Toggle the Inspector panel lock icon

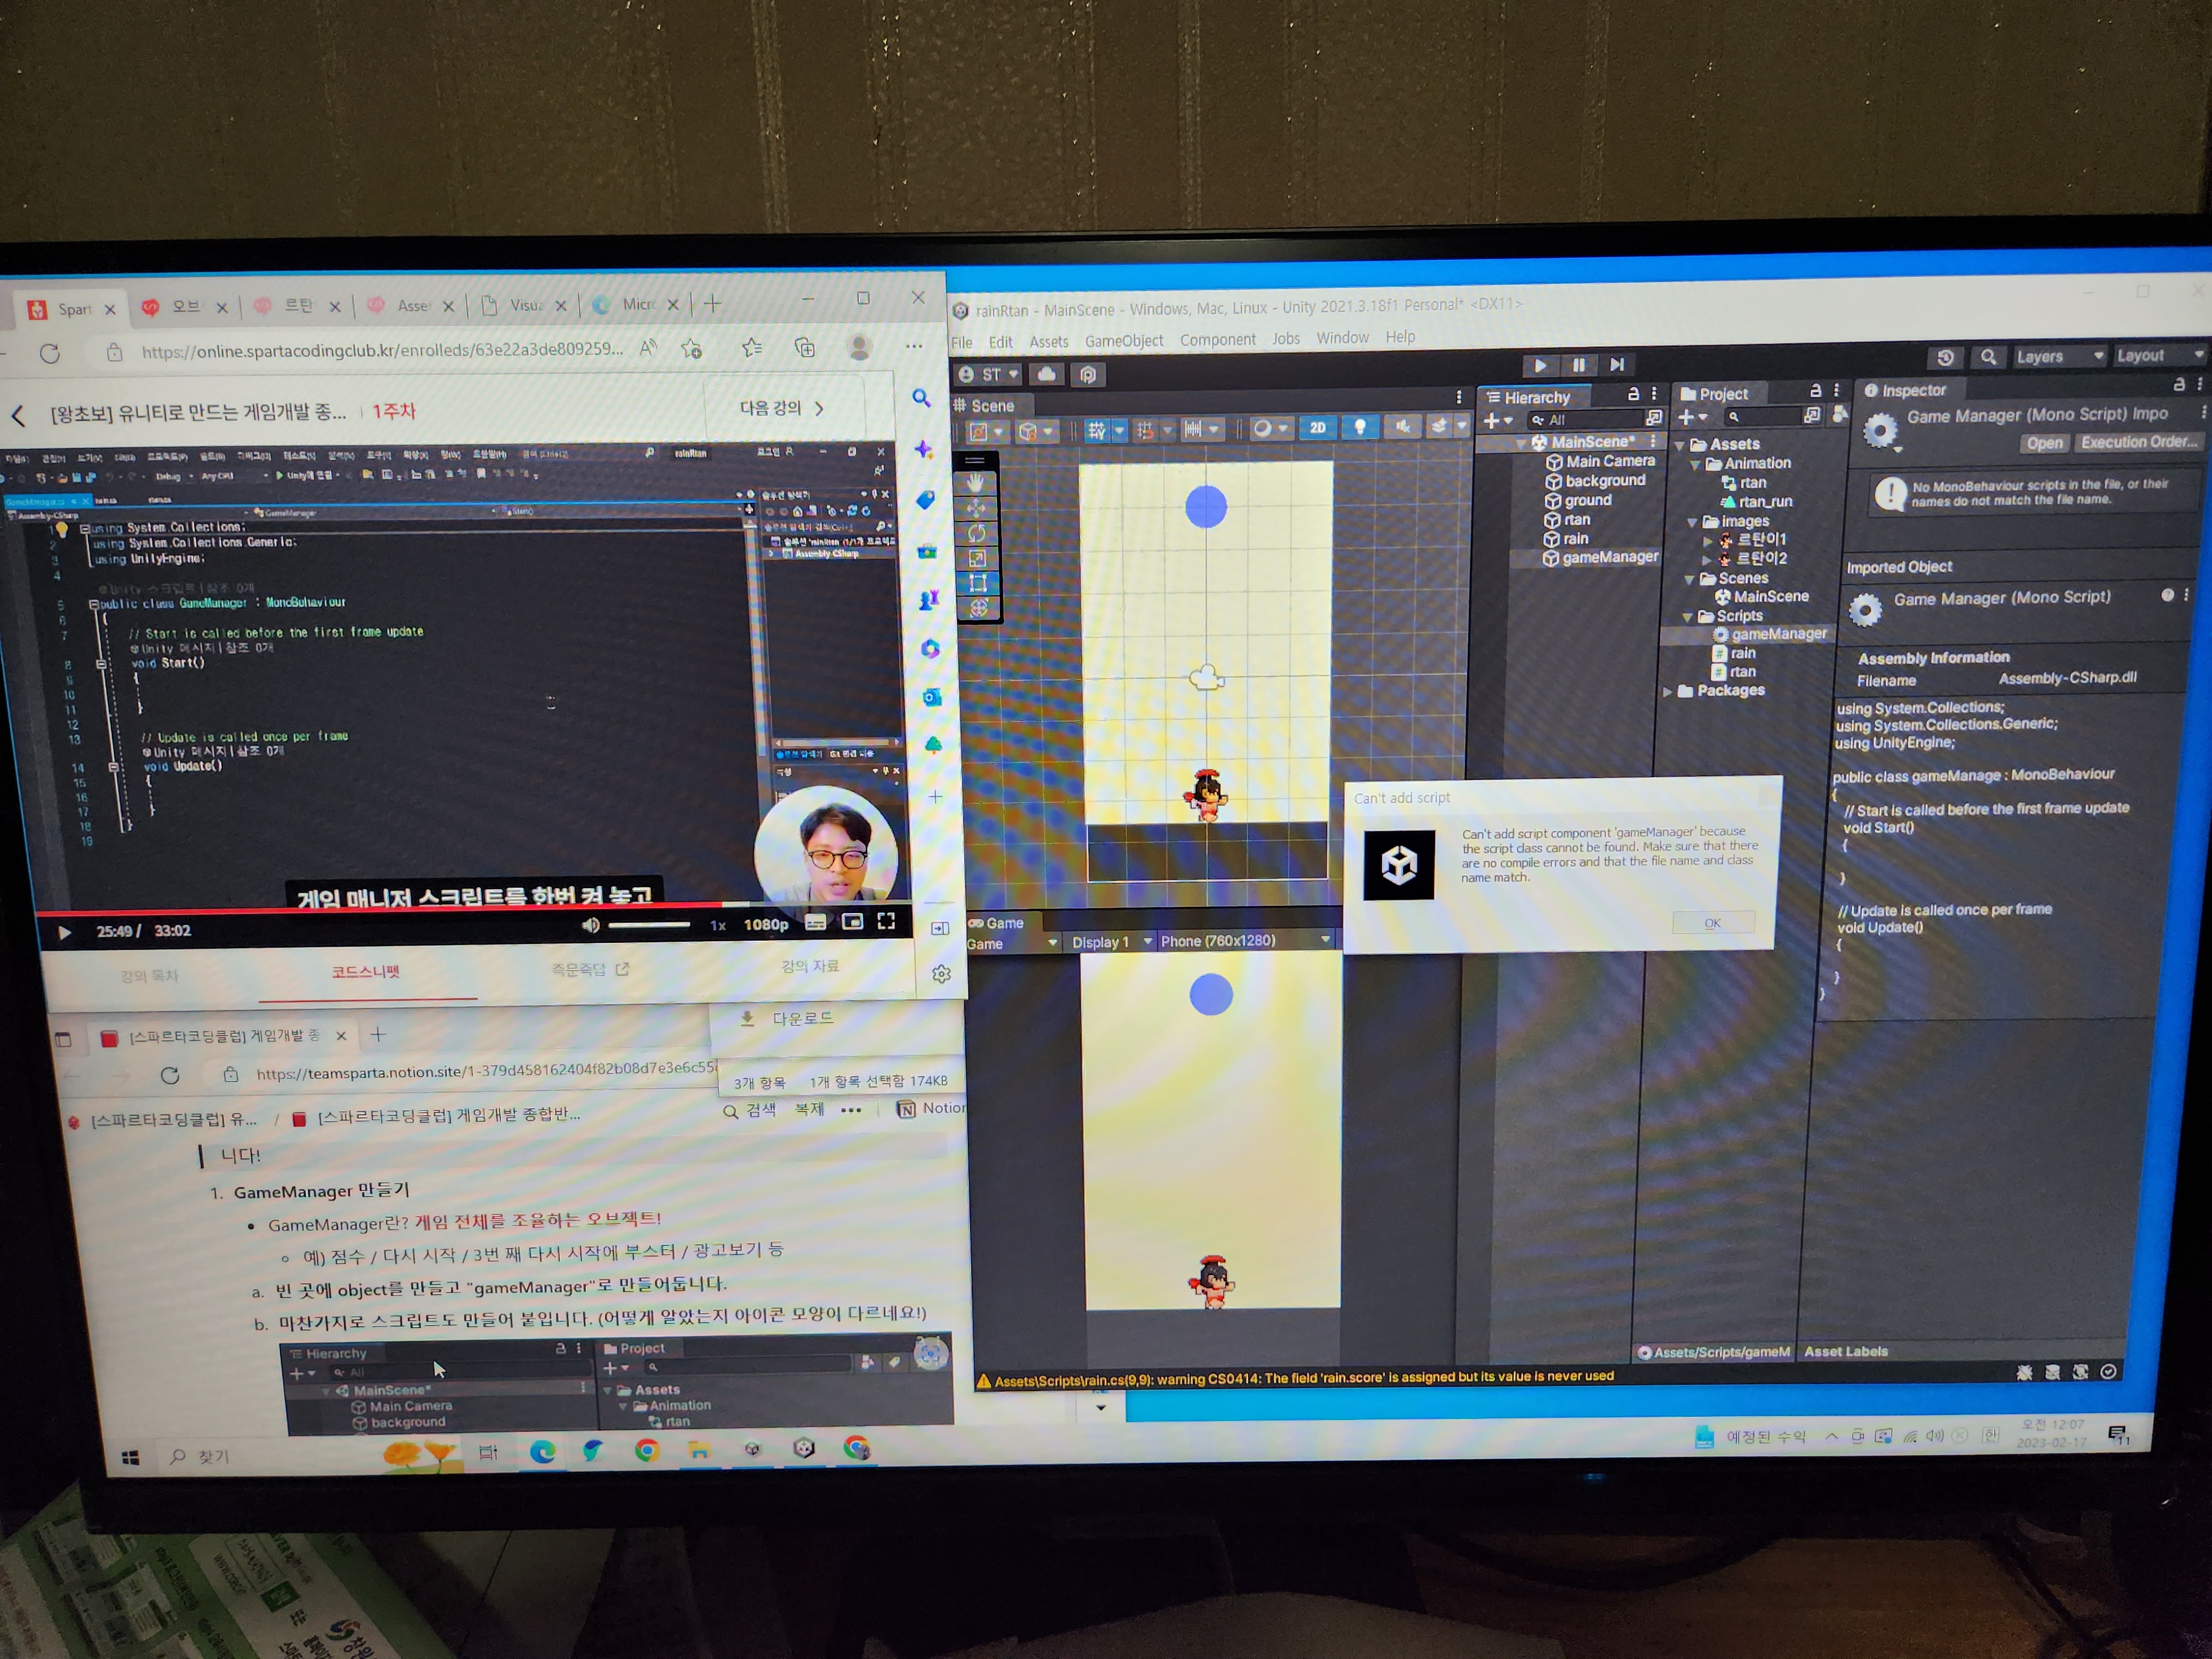coord(2179,384)
